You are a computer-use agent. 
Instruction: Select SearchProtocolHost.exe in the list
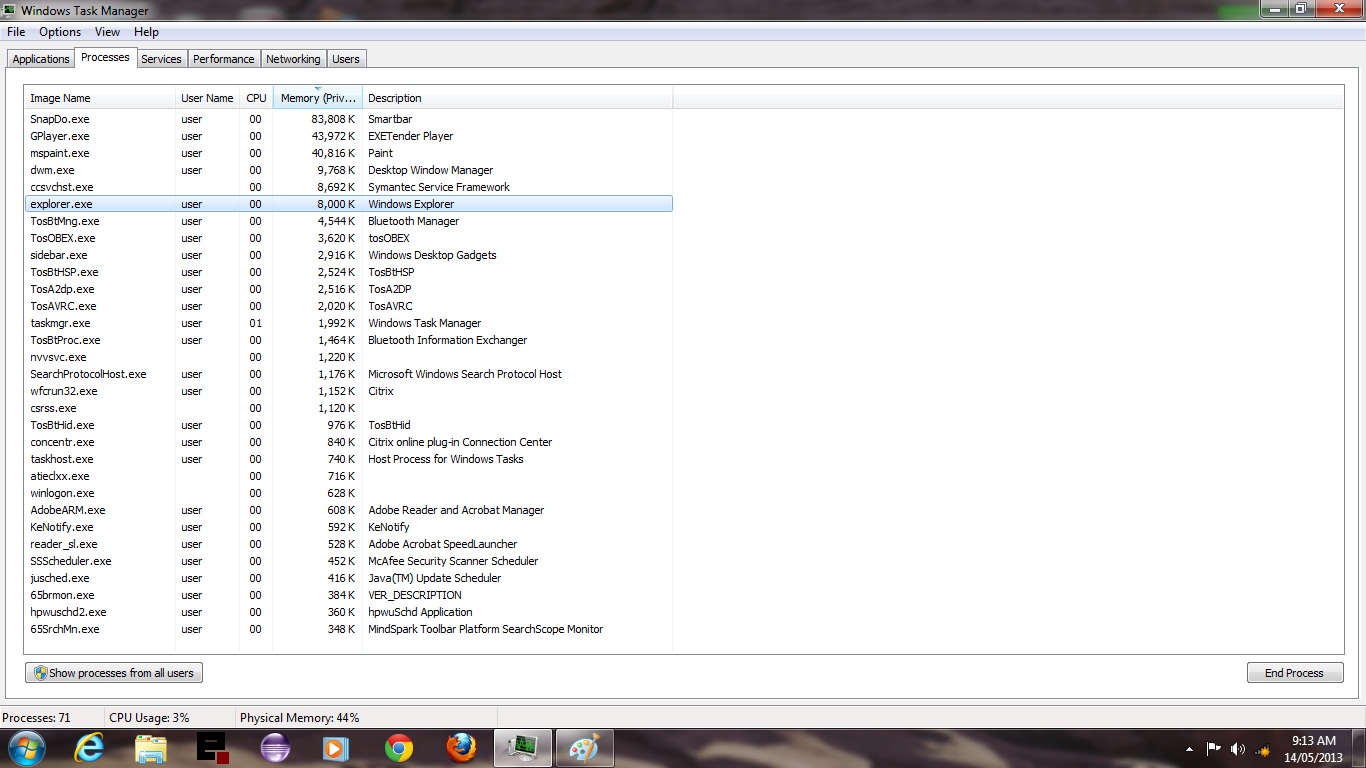tap(349, 374)
